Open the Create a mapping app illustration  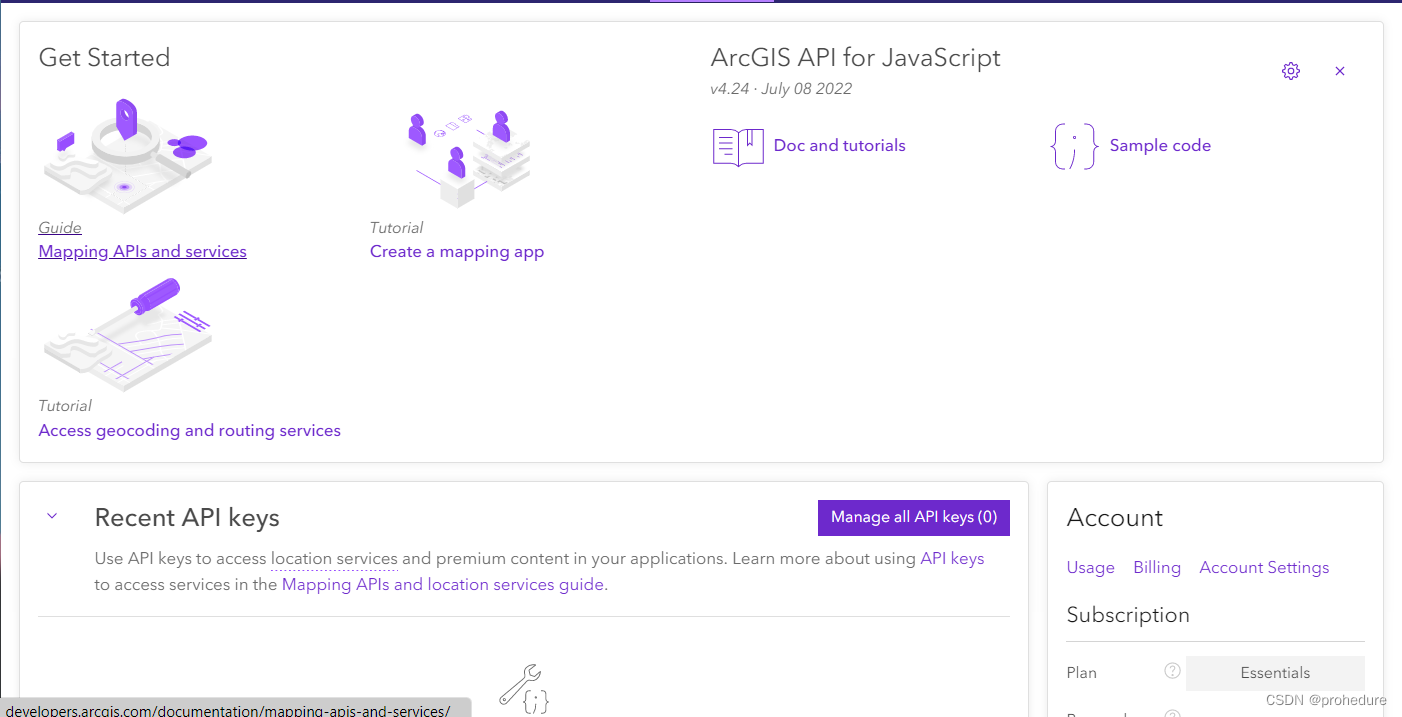pos(470,158)
